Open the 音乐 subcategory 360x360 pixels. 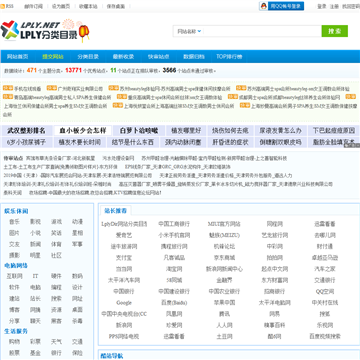[x=14, y=222]
